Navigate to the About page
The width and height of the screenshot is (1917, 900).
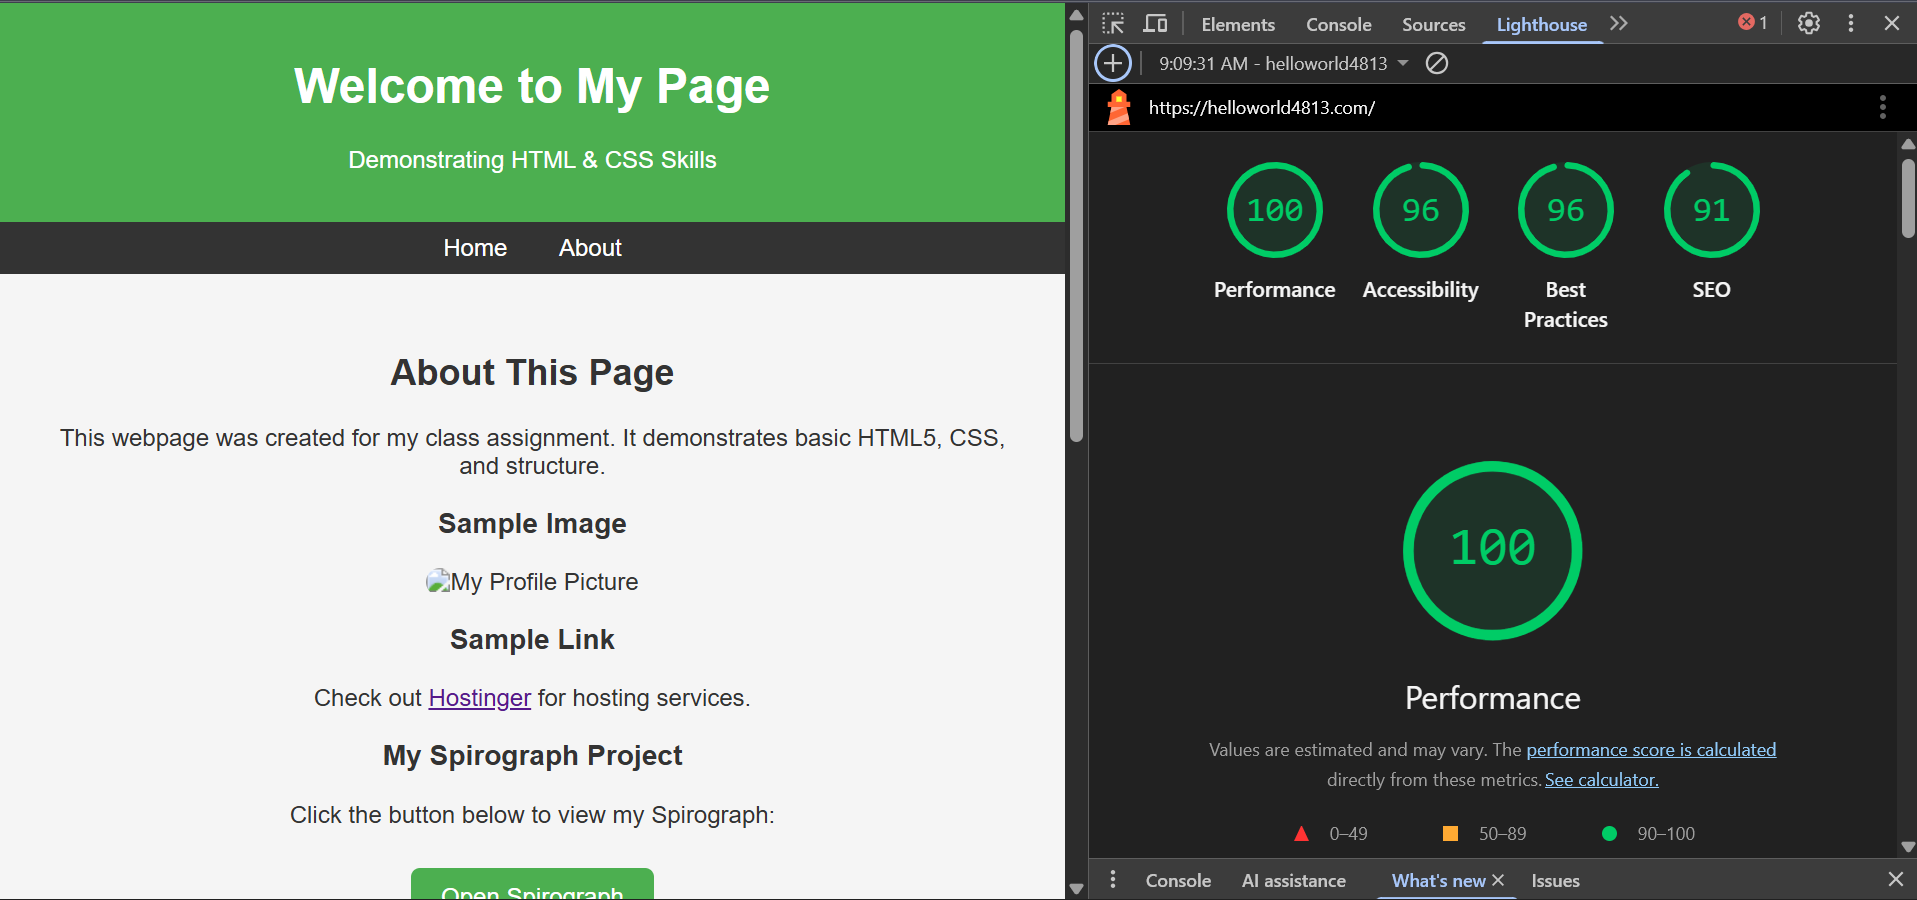click(x=590, y=247)
